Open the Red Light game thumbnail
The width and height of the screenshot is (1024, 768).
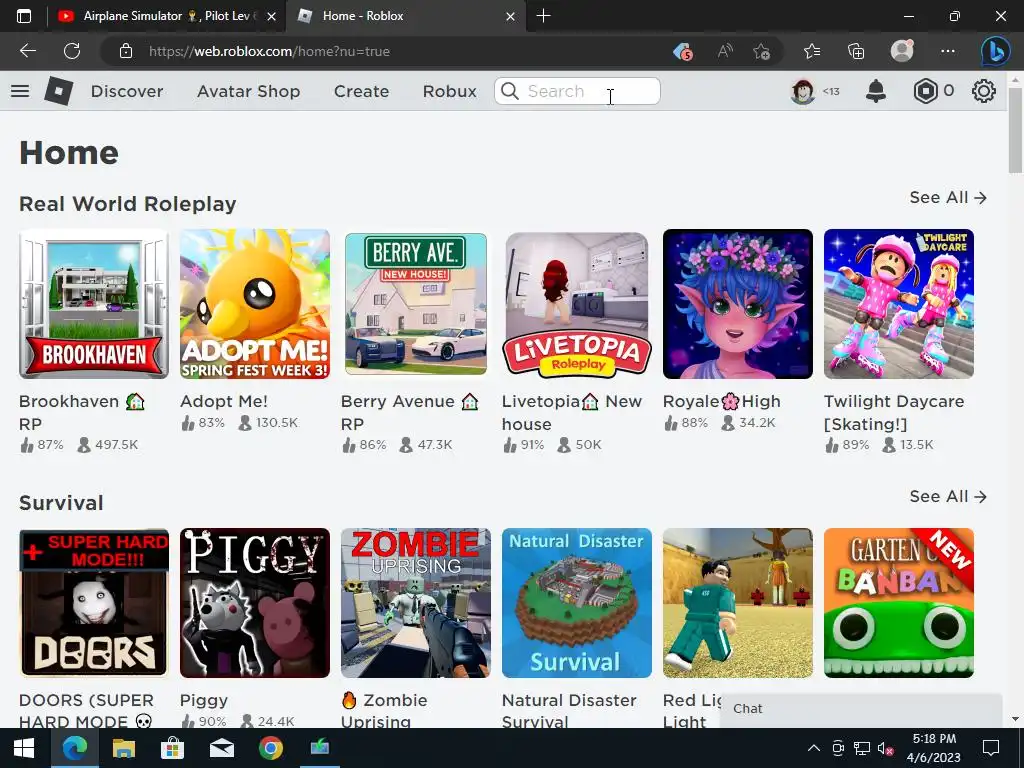point(738,603)
